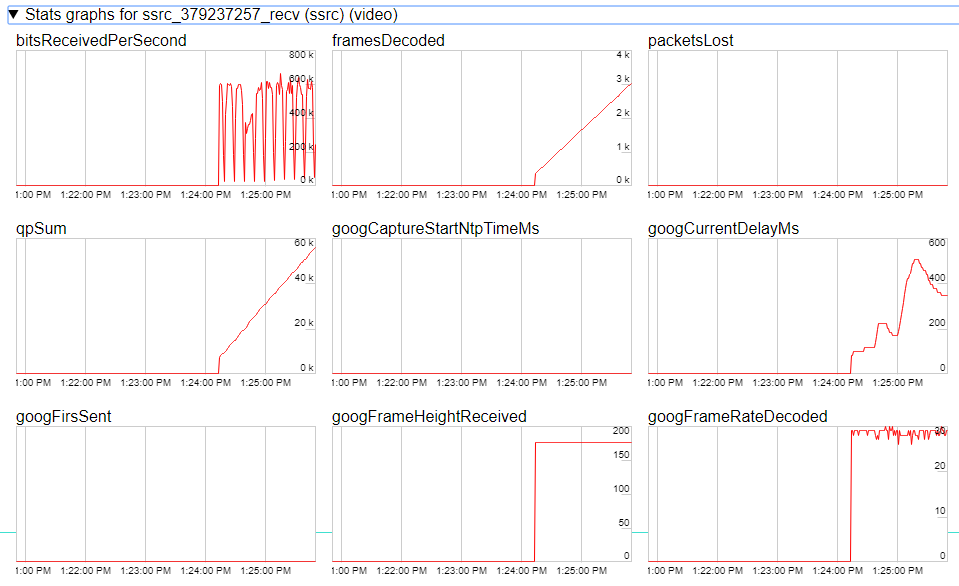Select the googFrameRateDecoded title text
The width and height of the screenshot is (959, 586).
pos(737,417)
